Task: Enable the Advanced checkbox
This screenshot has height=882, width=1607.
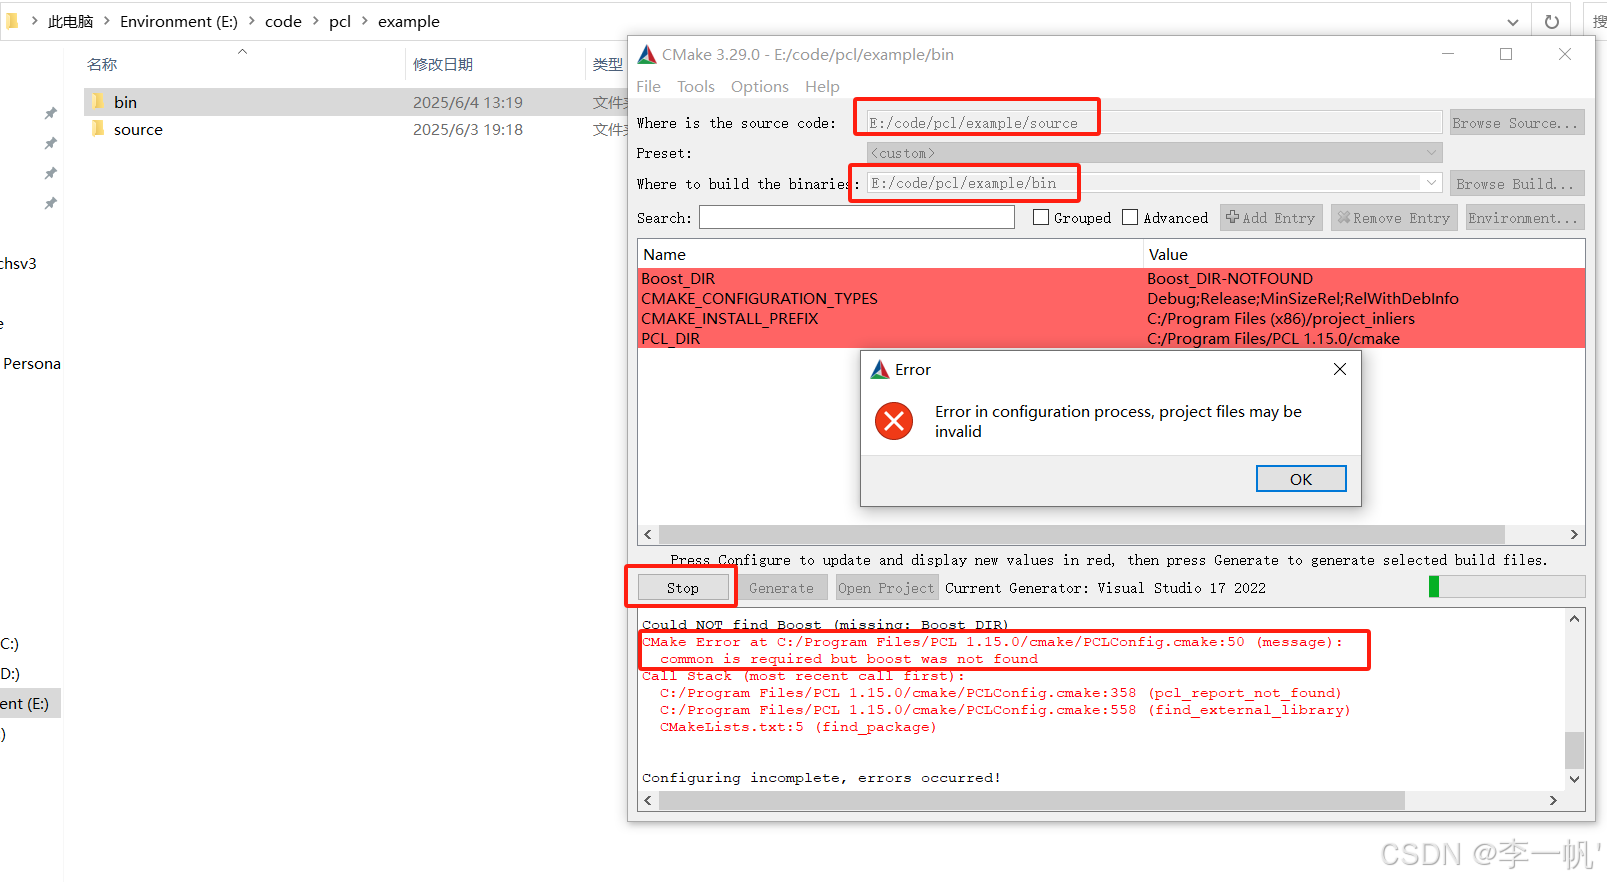Action: click(1130, 217)
